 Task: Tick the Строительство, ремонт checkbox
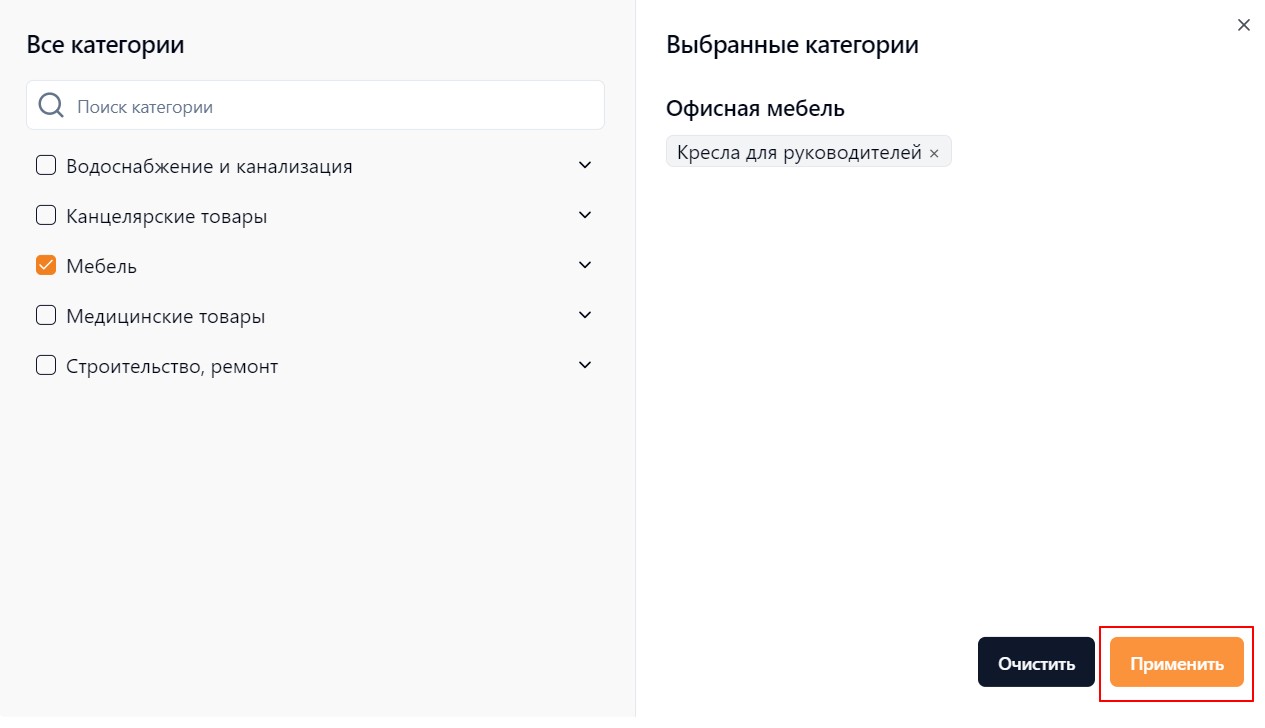(x=46, y=365)
